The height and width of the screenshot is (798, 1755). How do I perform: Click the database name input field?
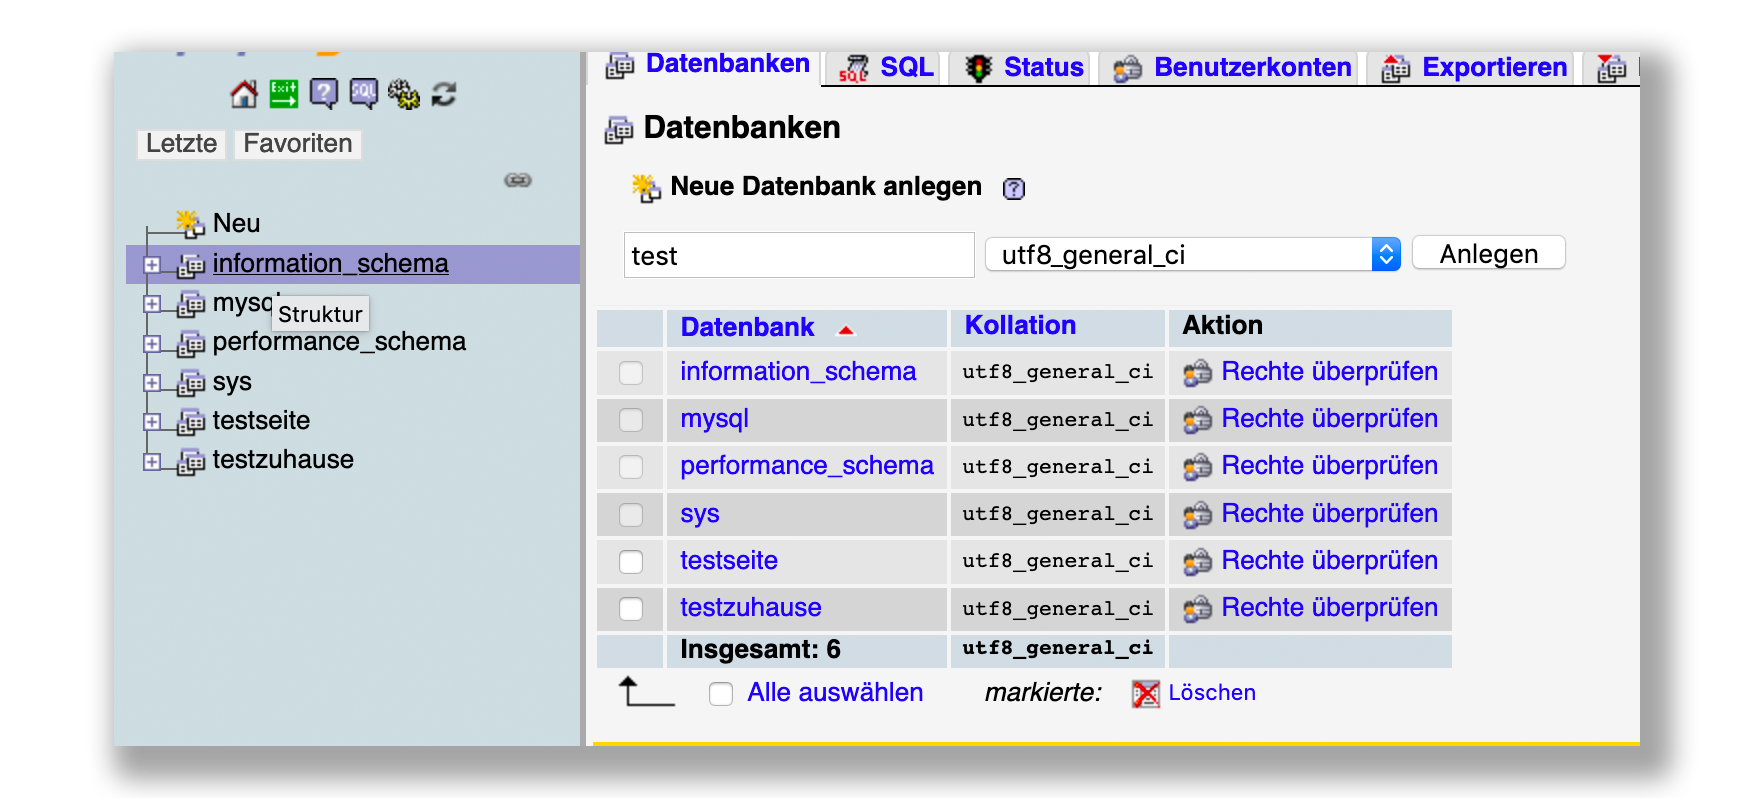pyautogui.click(x=798, y=256)
